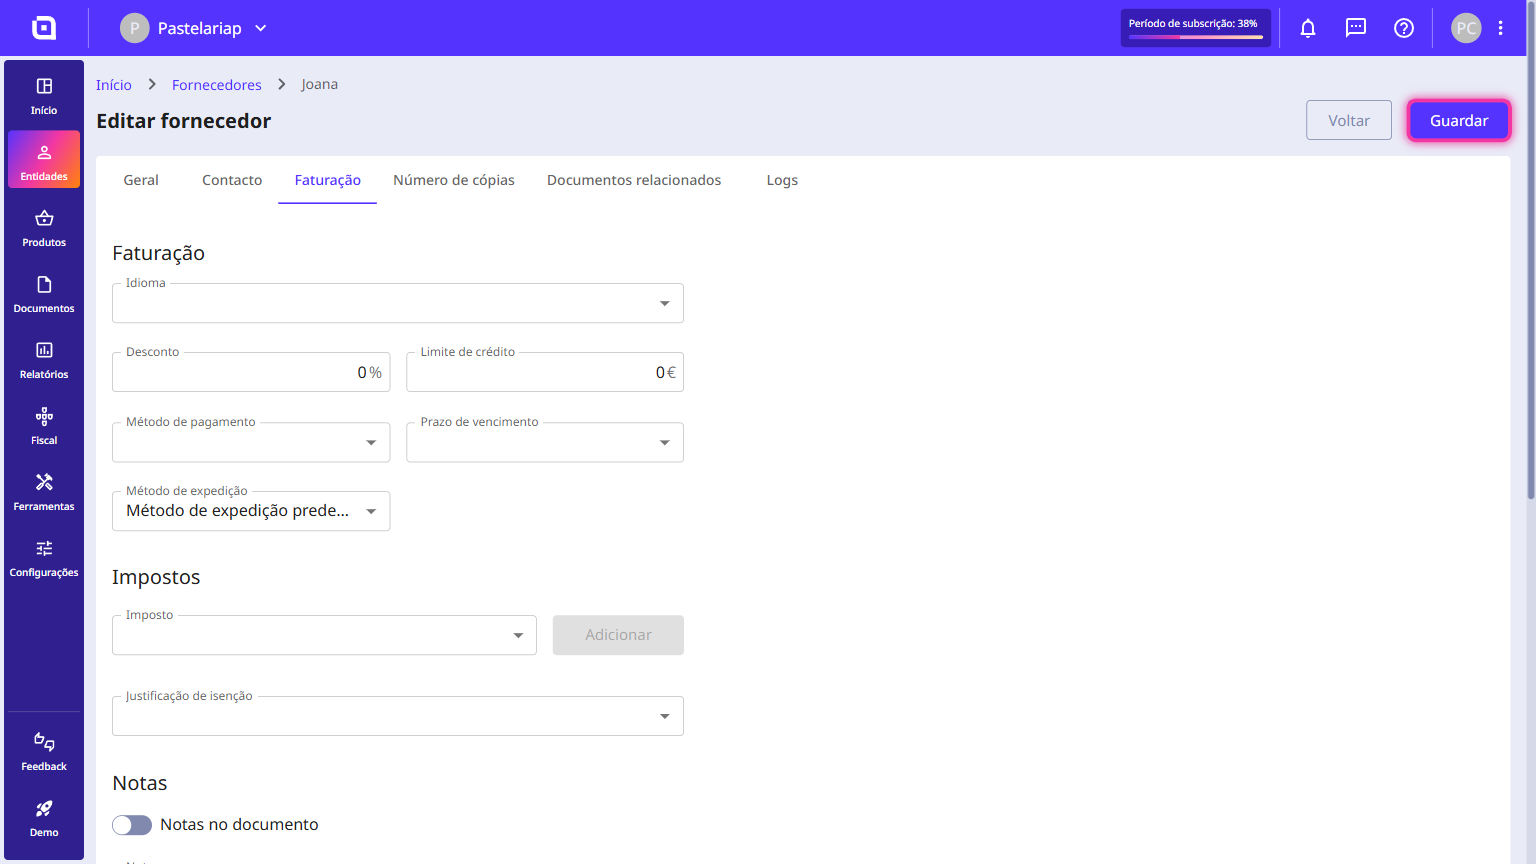Click the subscription period progress bar

tap(1196, 37)
